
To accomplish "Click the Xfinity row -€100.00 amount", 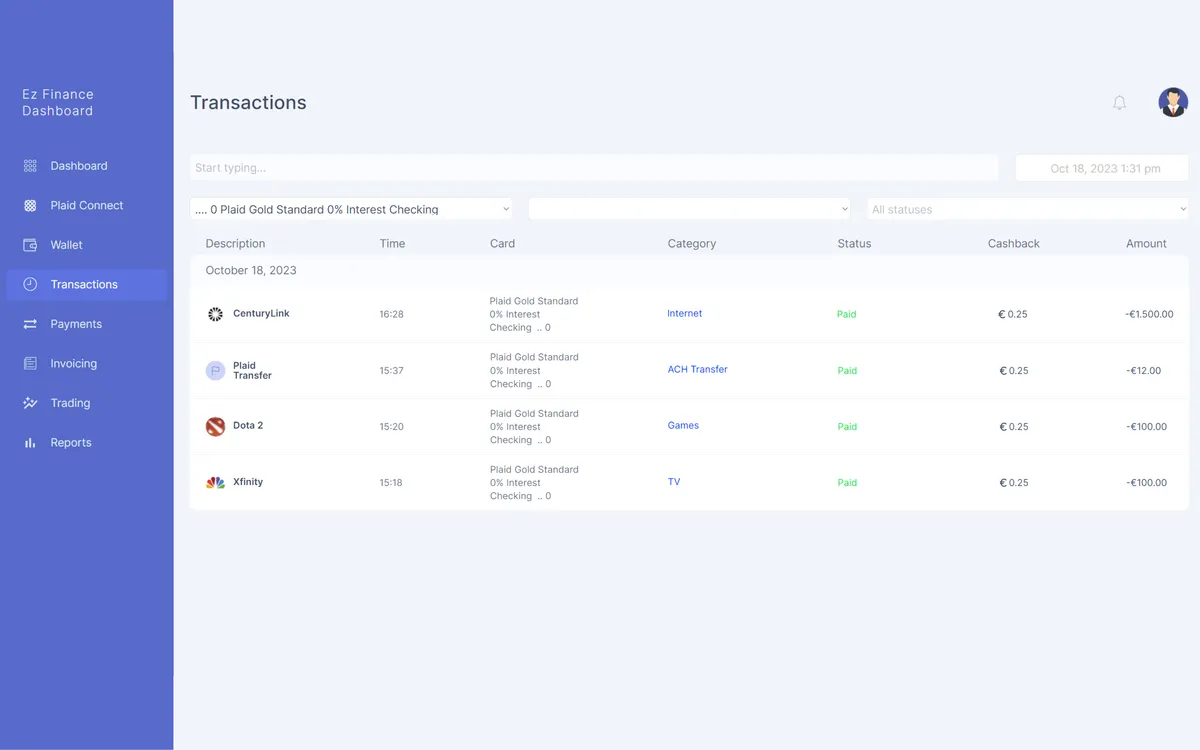I will [1146, 482].
